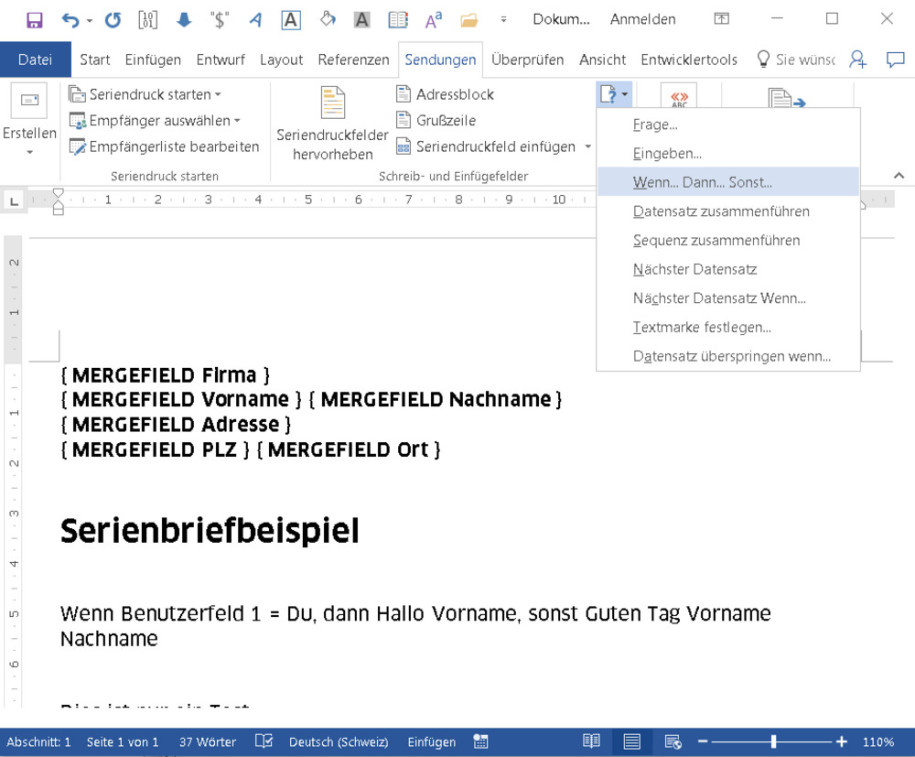Click the Deutsch (Schweiz) language indicator
Viewport: 915px width, 757px height.
tap(338, 742)
